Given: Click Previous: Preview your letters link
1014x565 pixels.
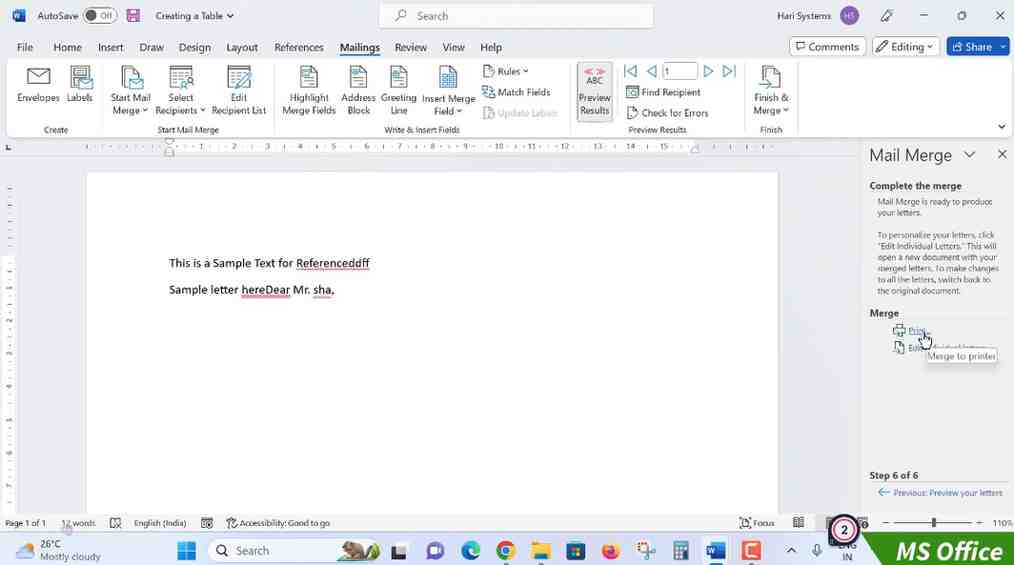Looking at the screenshot, I should pos(941,493).
